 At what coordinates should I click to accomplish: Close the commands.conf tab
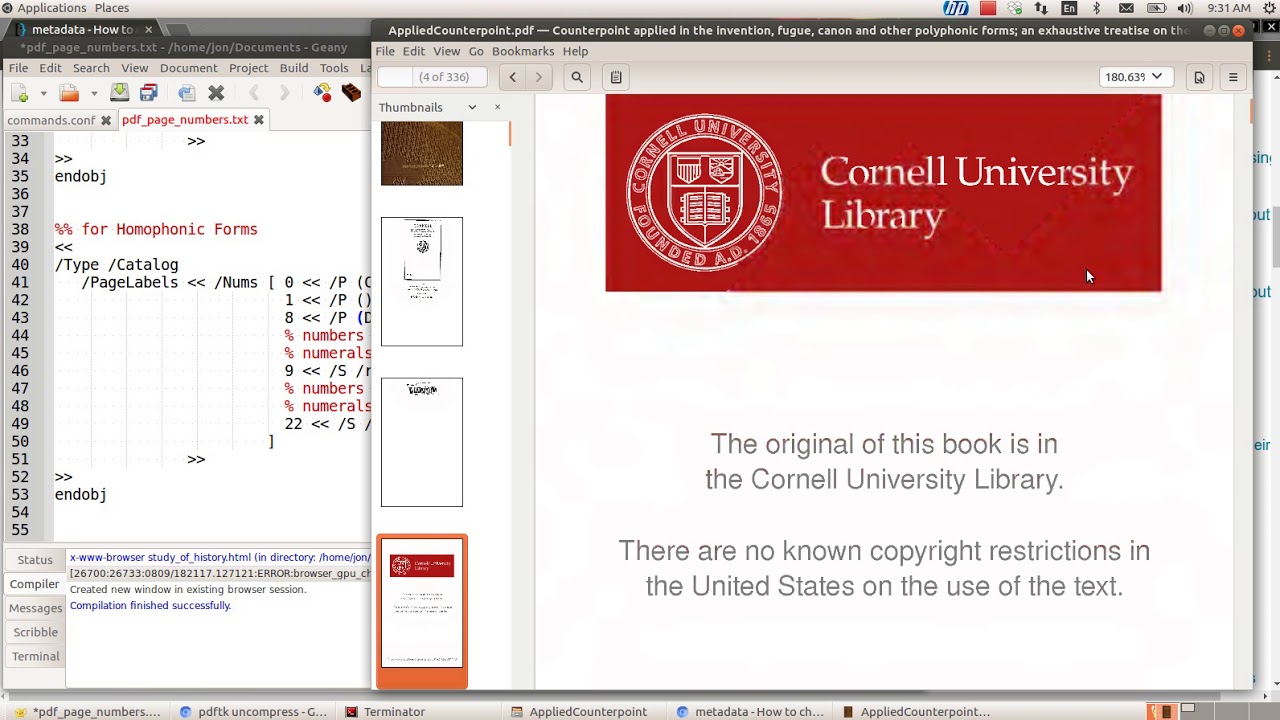click(x=106, y=120)
